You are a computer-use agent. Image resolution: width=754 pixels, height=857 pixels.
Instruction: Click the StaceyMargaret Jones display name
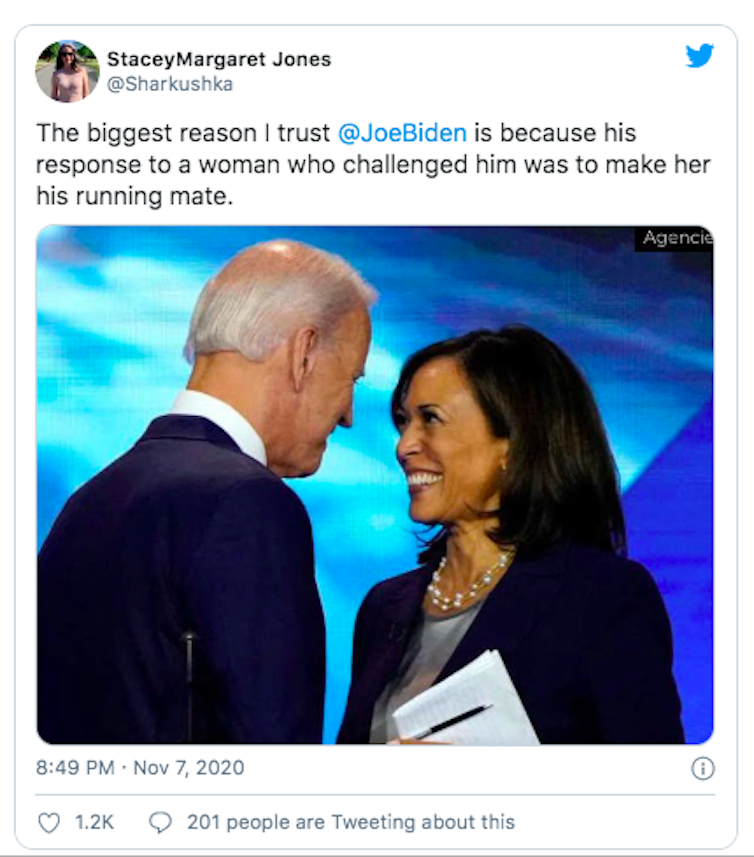pos(219,59)
